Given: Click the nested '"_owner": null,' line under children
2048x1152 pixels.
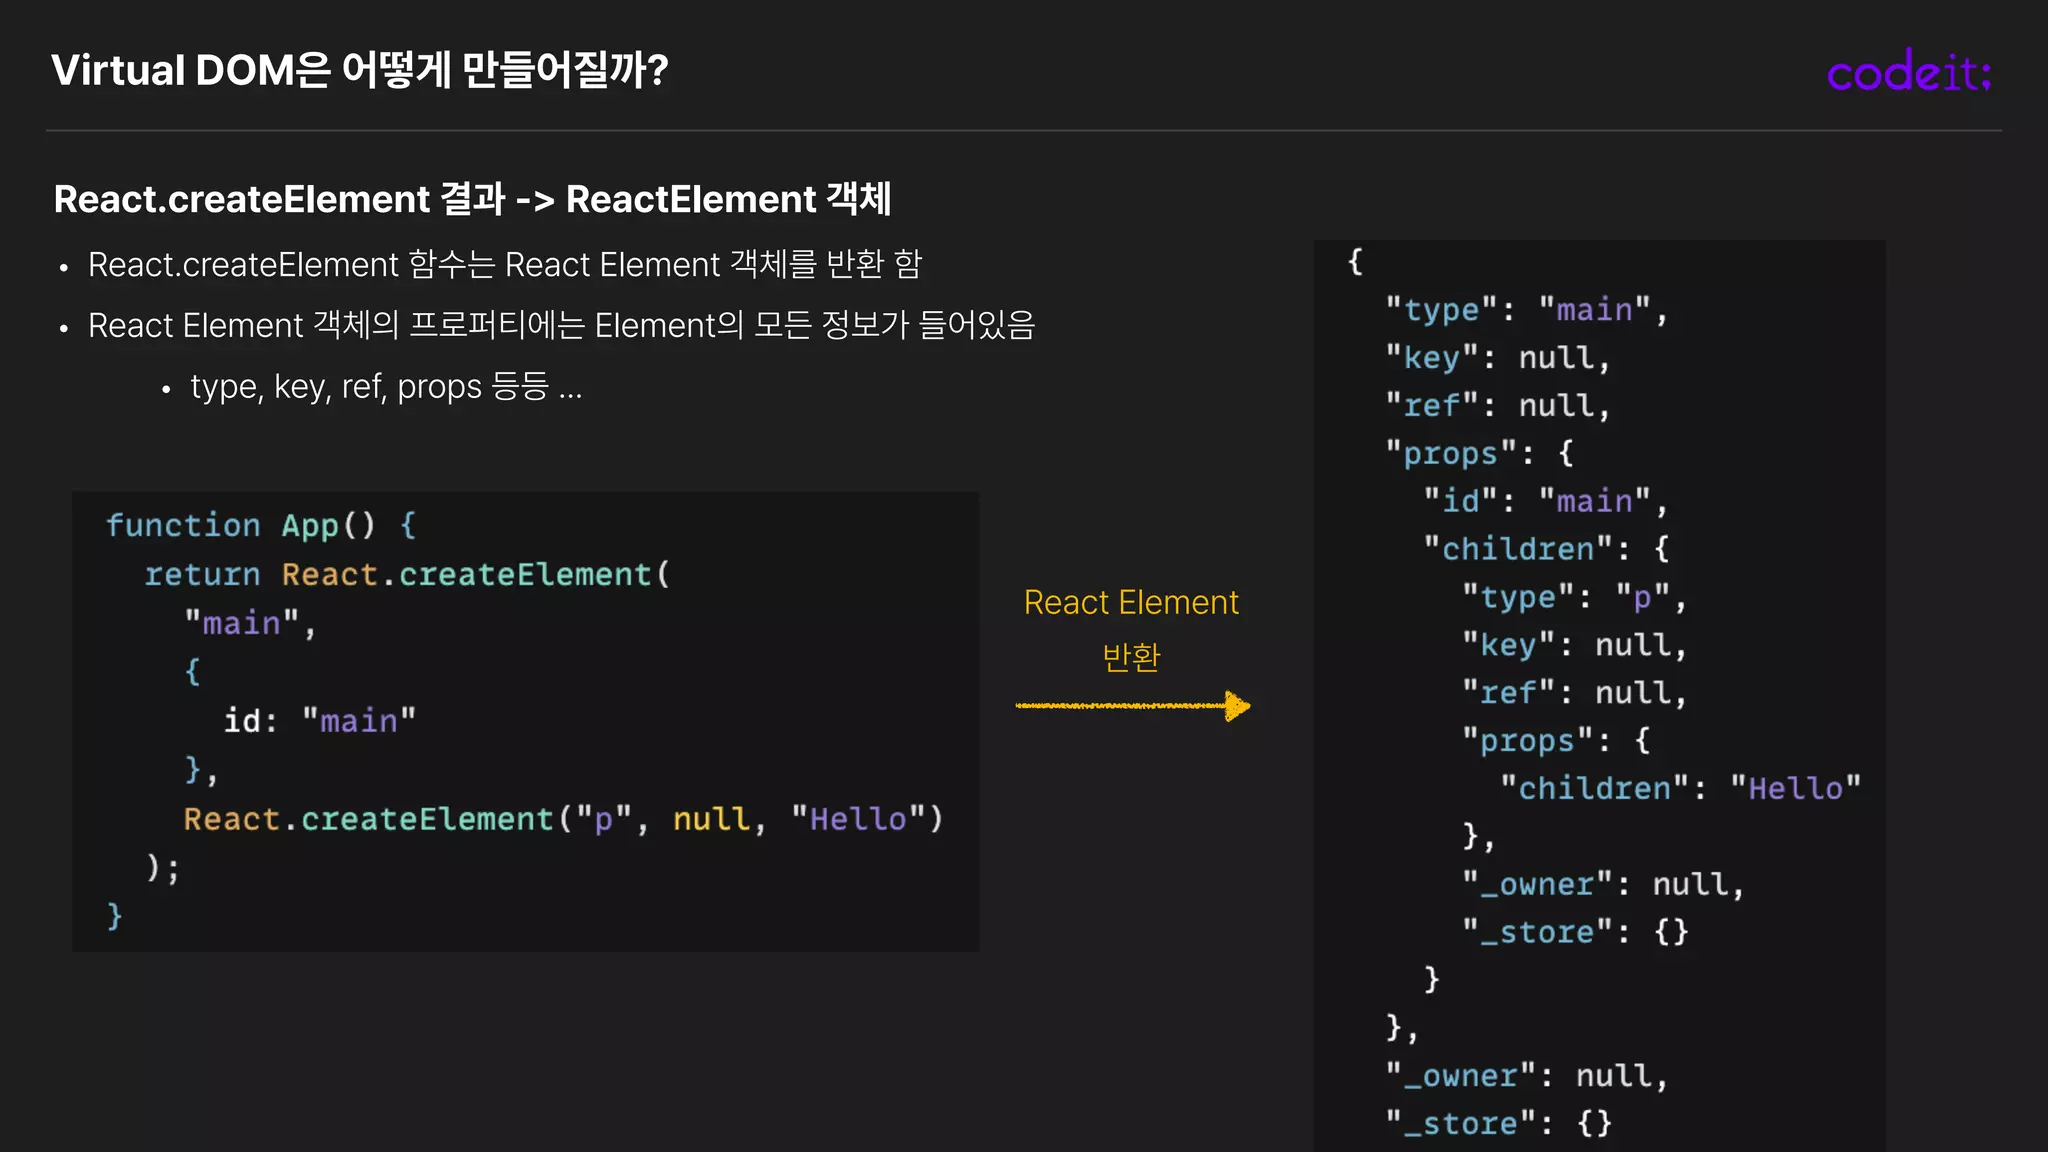Looking at the screenshot, I should click(x=1603, y=884).
